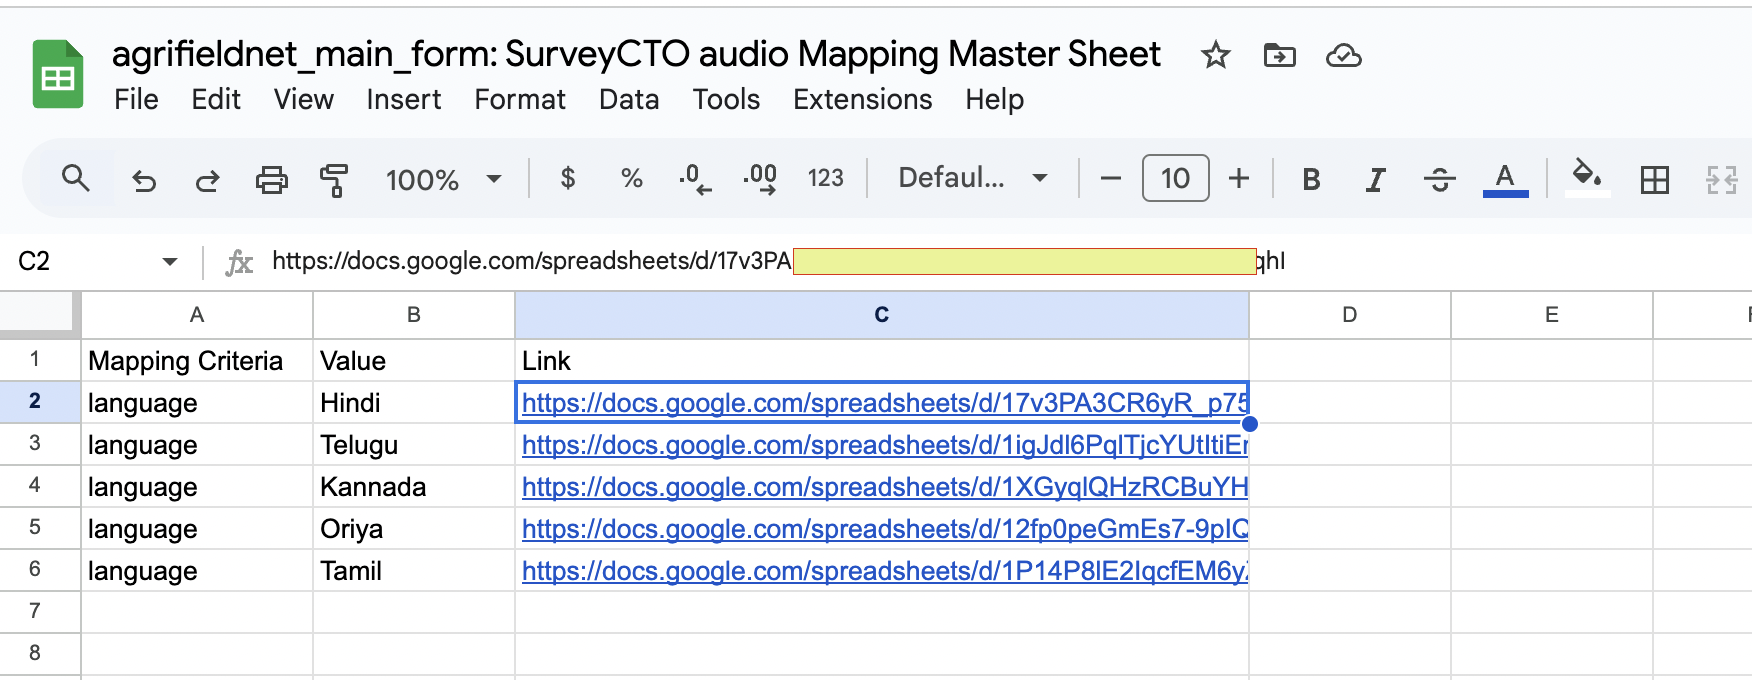Select the 'Link' header cell

(x=882, y=360)
